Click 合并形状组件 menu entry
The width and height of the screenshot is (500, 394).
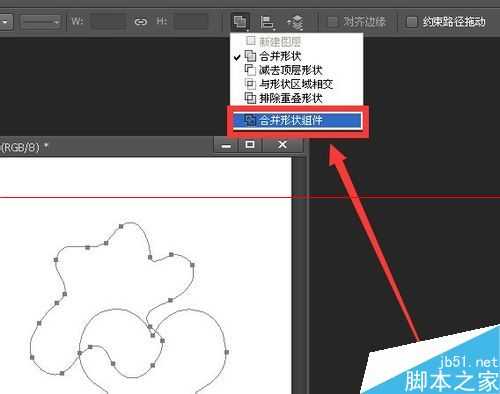click(x=297, y=120)
